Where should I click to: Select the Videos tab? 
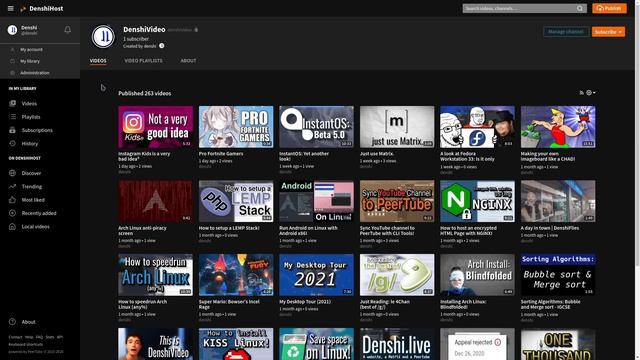(98, 60)
